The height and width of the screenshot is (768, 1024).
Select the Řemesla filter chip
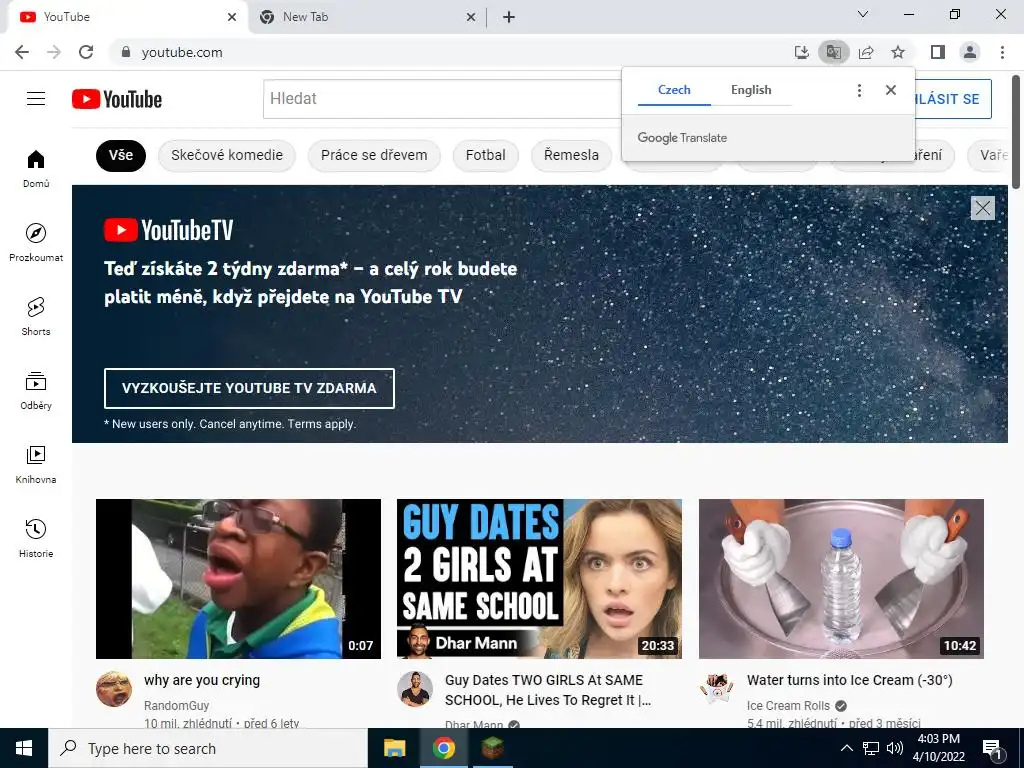coord(571,155)
